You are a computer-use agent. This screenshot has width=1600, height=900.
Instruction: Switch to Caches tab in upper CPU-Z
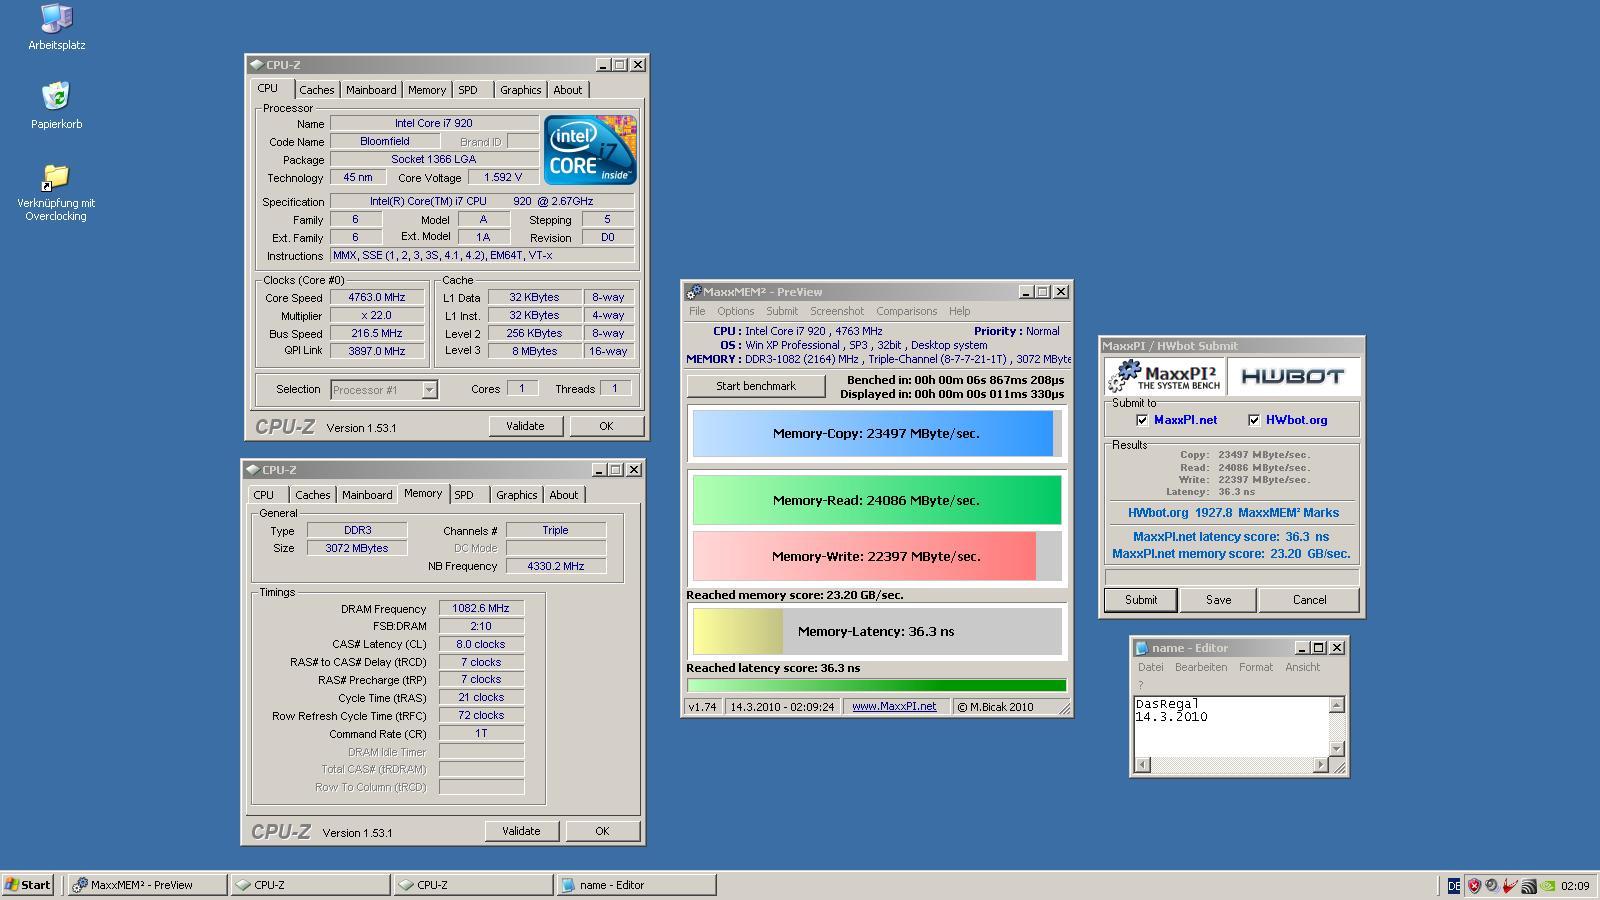pos(316,90)
